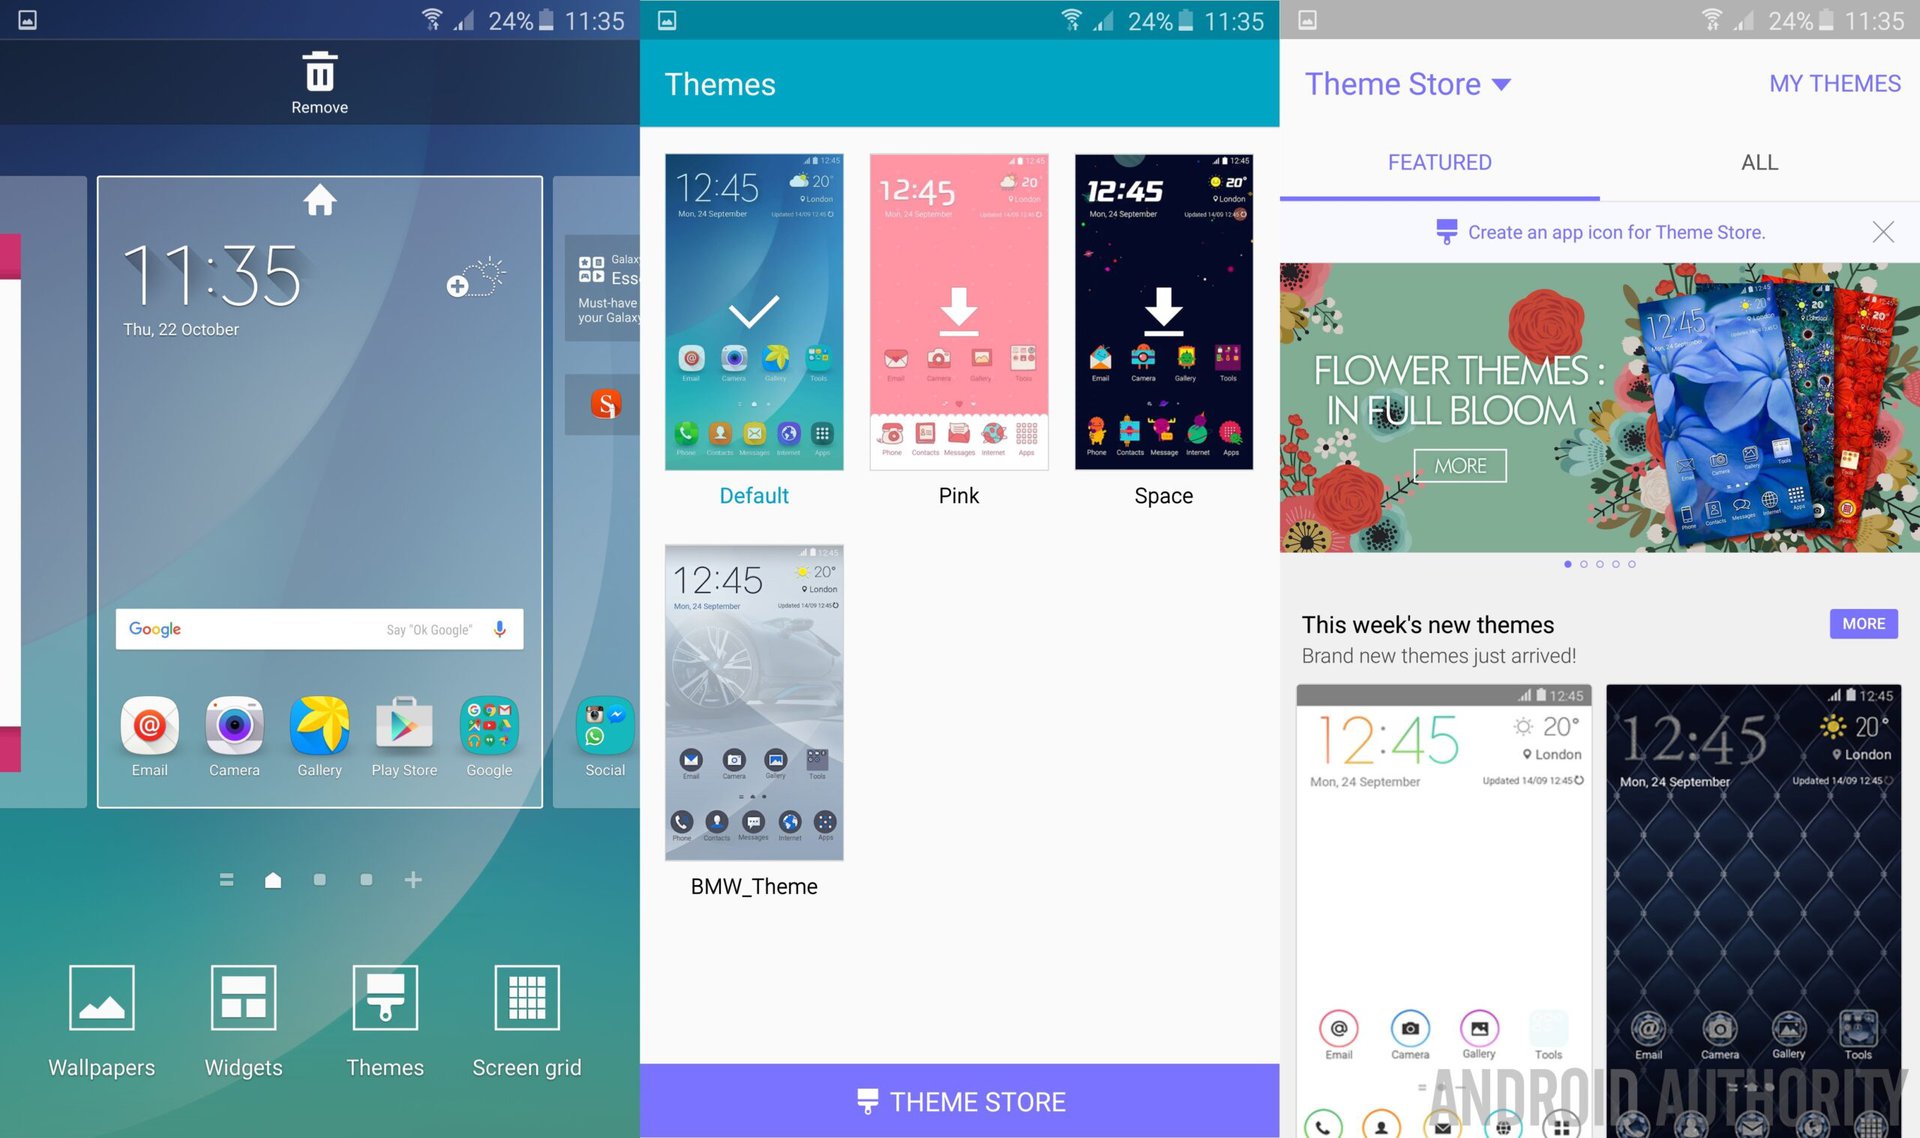The image size is (1920, 1138).
Task: Click MORE for this week's themes
Action: (x=1863, y=625)
